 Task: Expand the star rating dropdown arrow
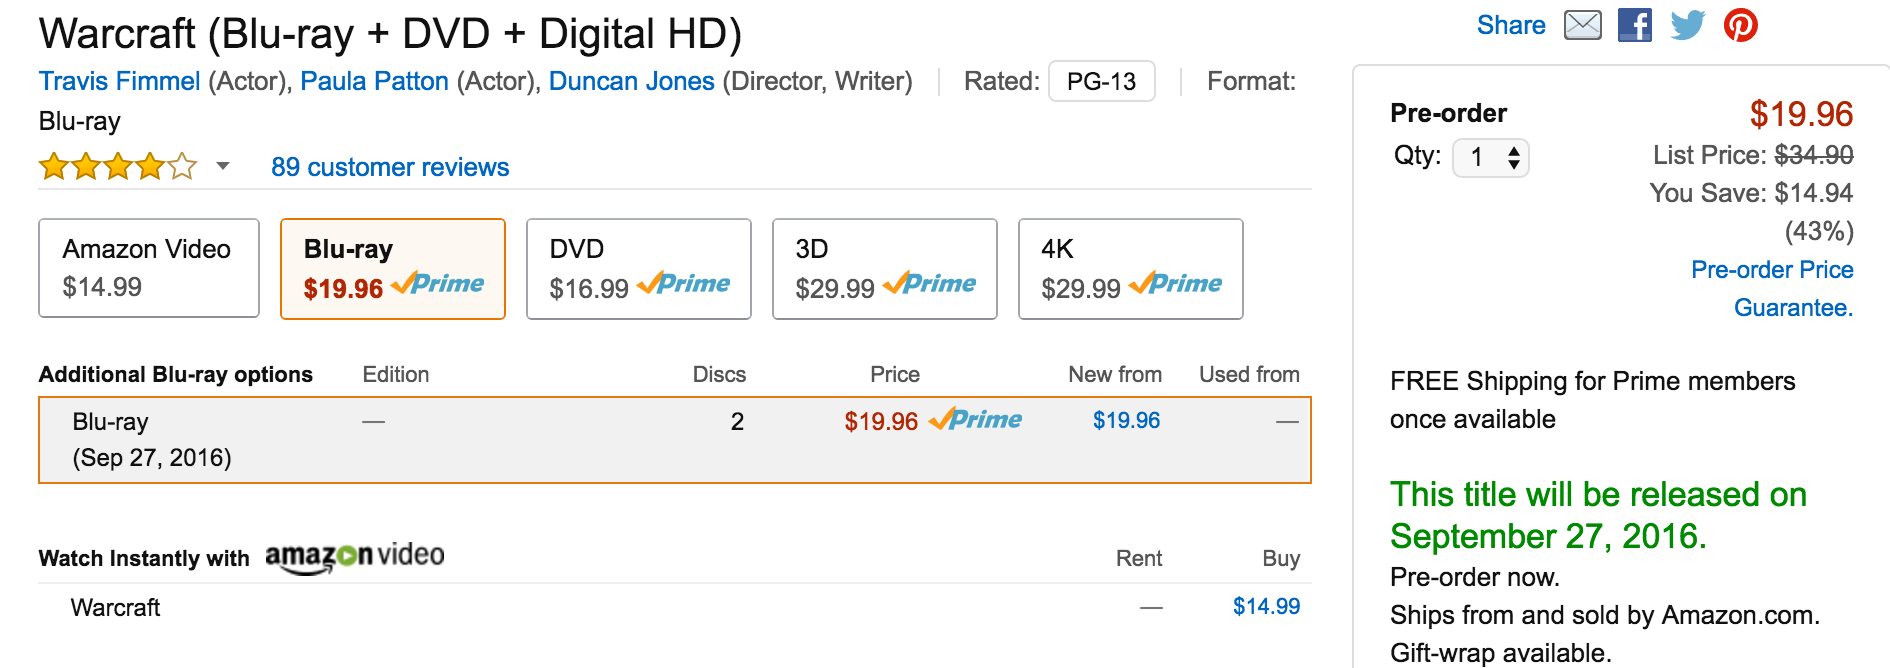pyautogui.click(x=223, y=166)
